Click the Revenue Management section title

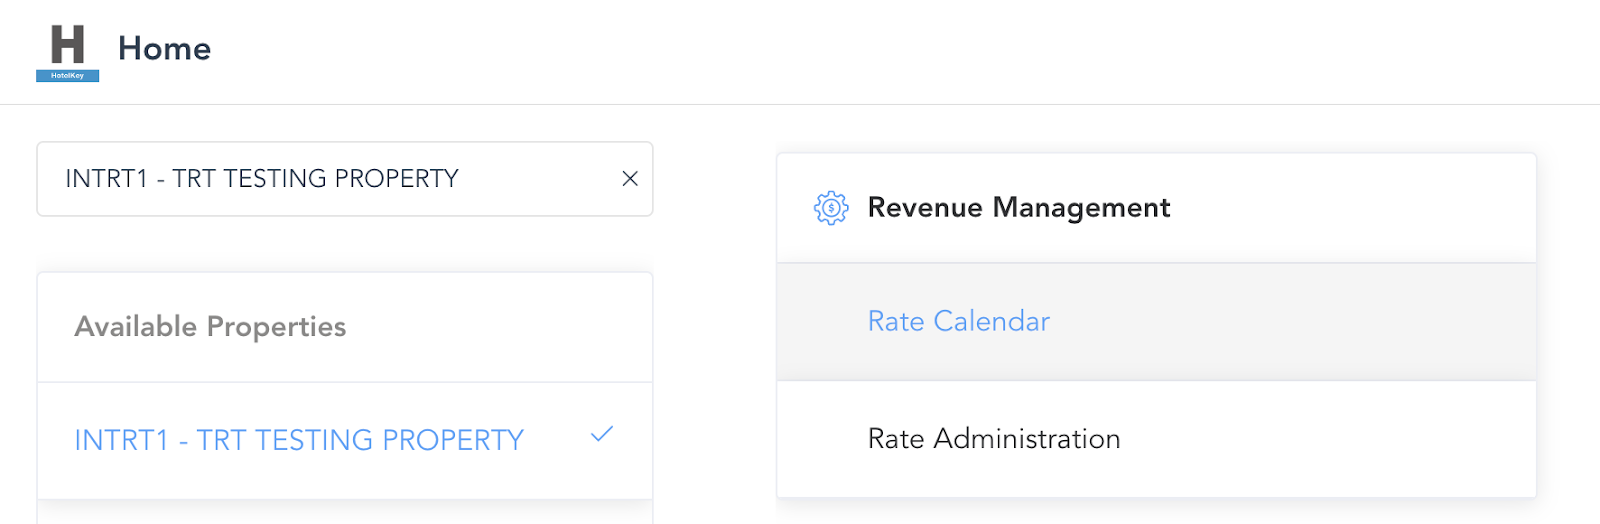(x=1018, y=208)
